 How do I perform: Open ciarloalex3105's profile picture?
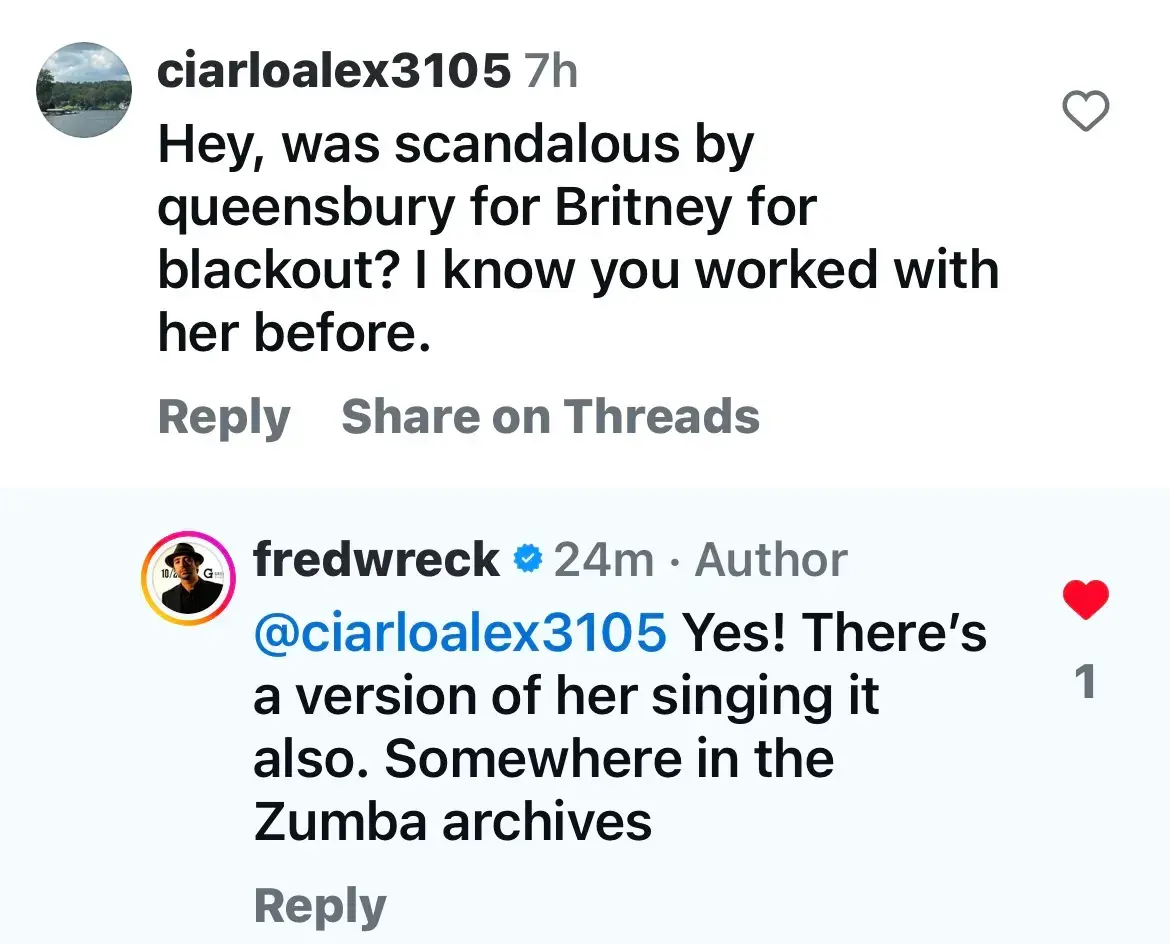84,91
